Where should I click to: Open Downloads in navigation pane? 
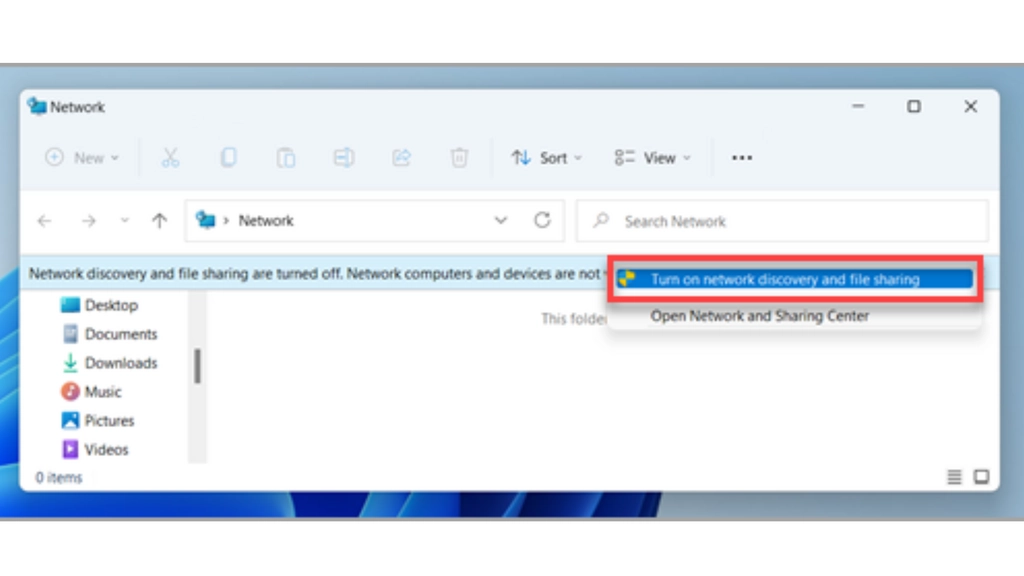pos(110,362)
